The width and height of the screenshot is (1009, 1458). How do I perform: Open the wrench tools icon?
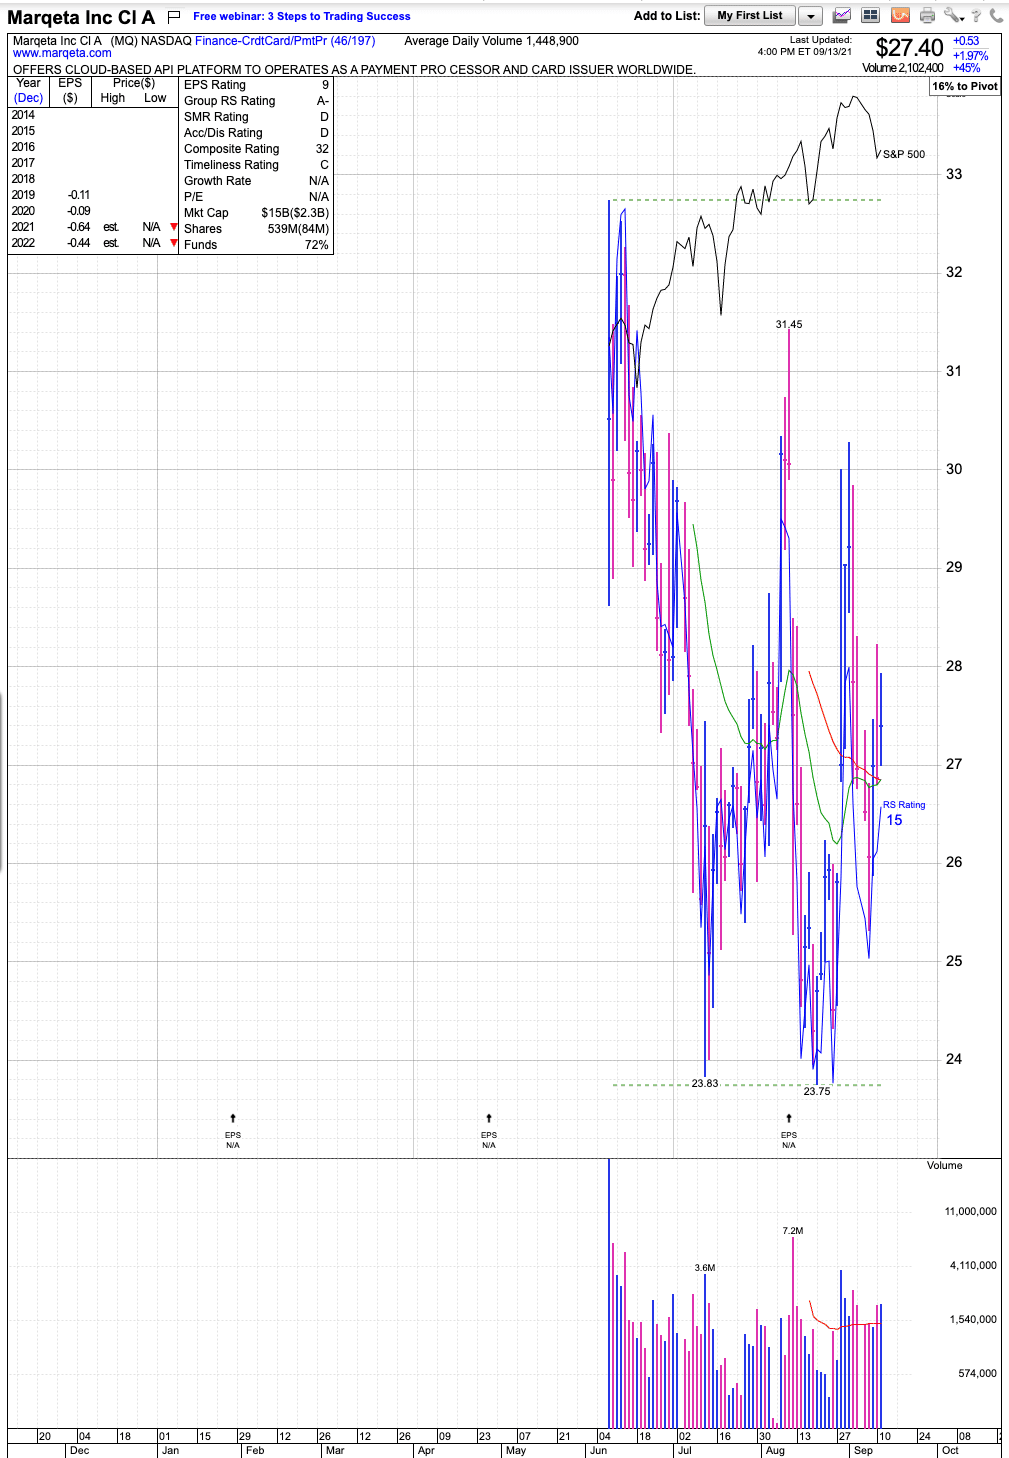click(953, 15)
